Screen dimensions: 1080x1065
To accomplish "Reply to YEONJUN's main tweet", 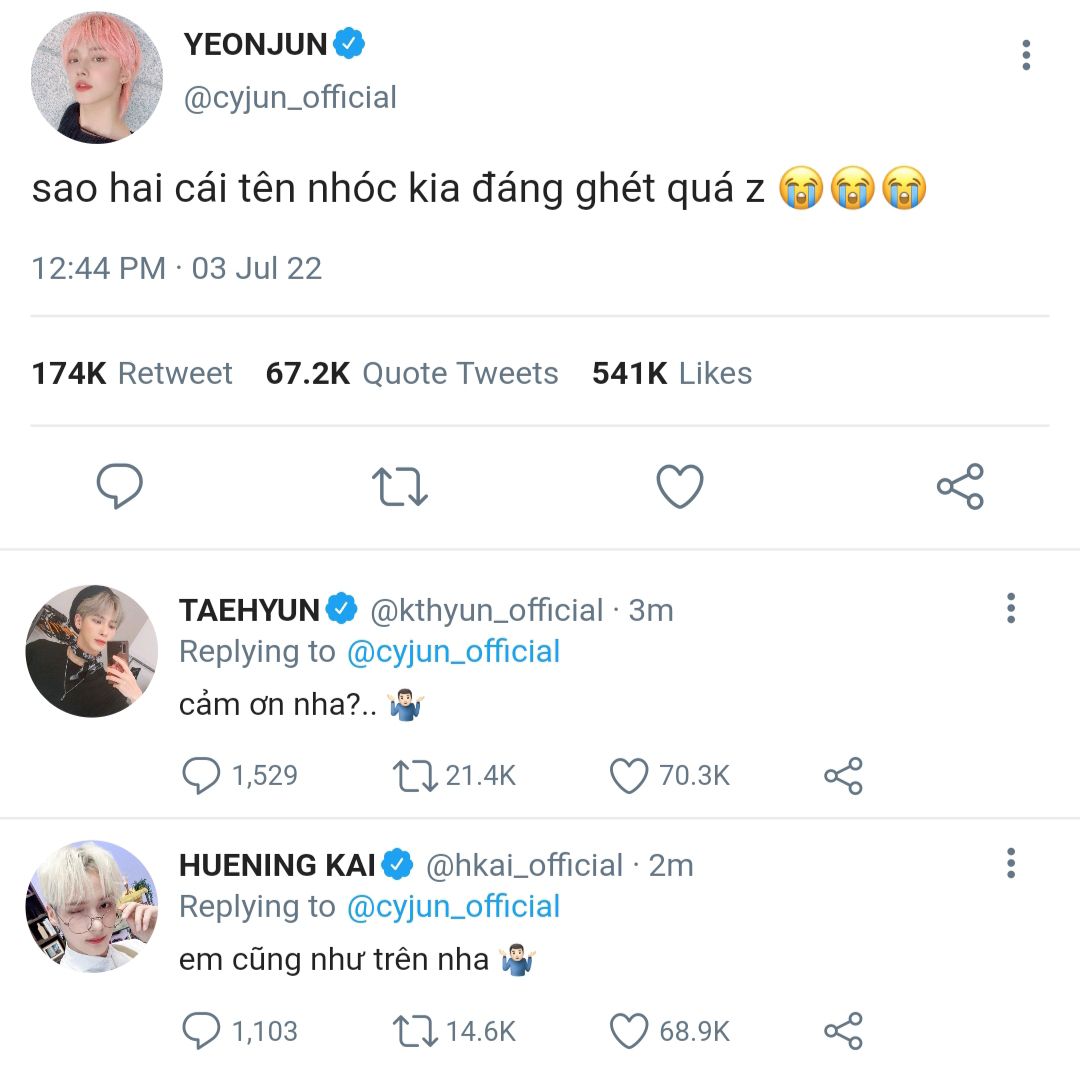I will [120, 487].
